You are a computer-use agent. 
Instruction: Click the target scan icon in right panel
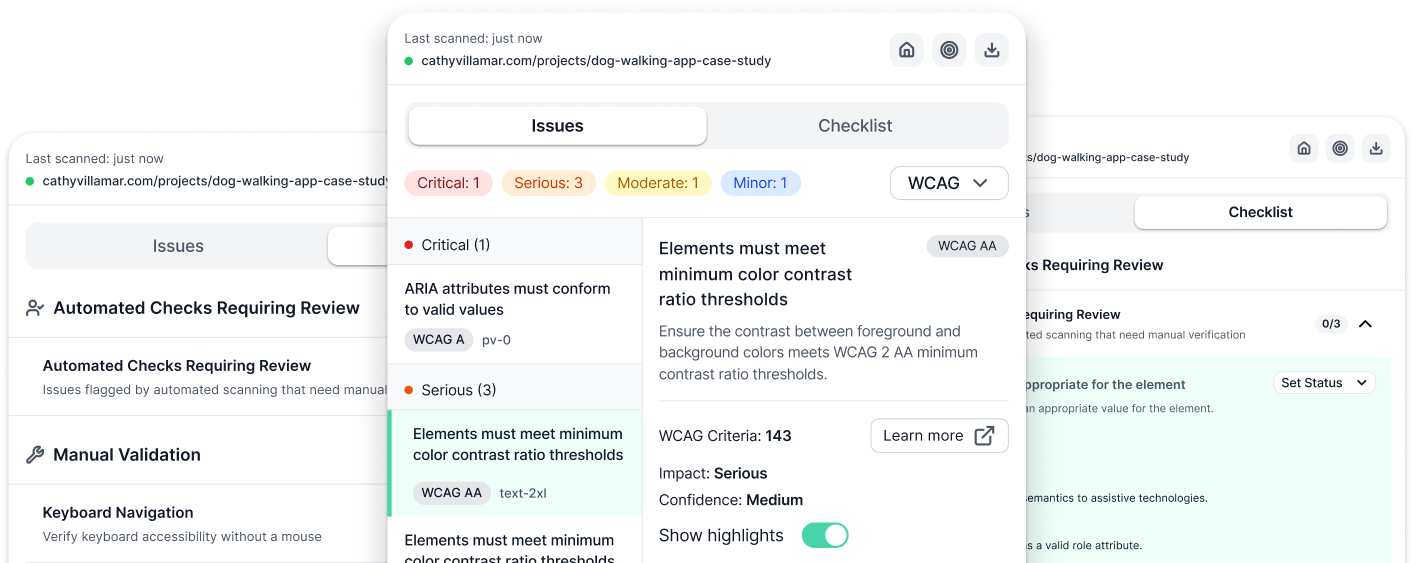[1340, 149]
